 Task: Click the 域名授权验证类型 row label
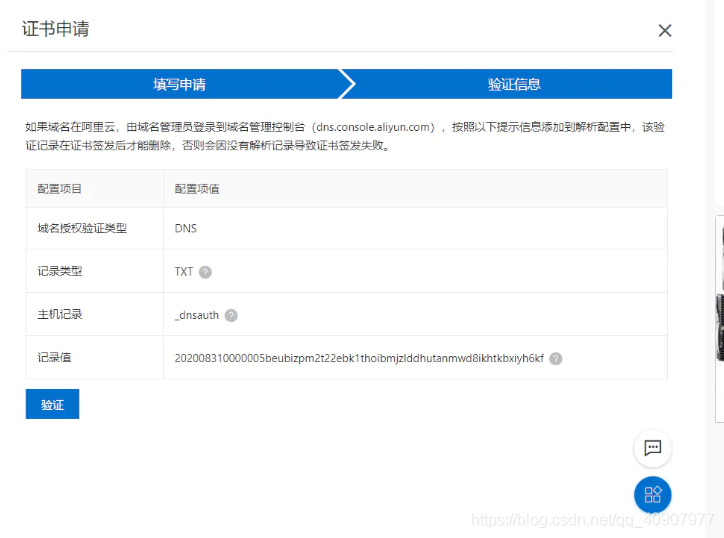pyautogui.click(x=82, y=228)
